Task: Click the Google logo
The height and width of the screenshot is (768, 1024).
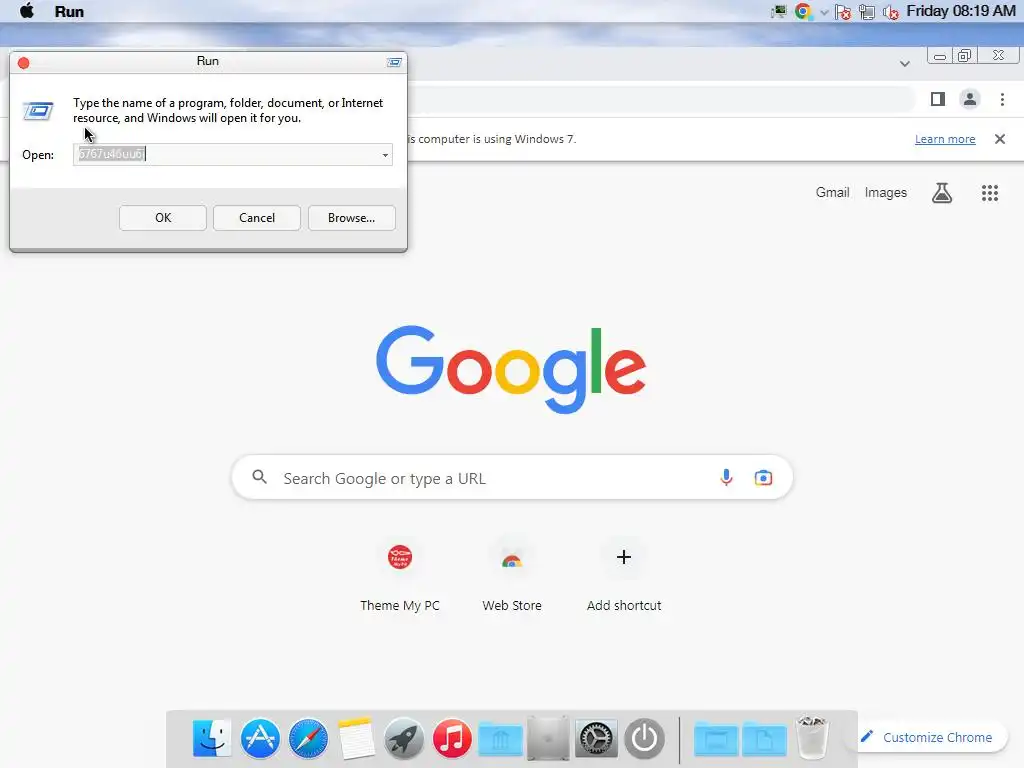Action: pos(511,369)
